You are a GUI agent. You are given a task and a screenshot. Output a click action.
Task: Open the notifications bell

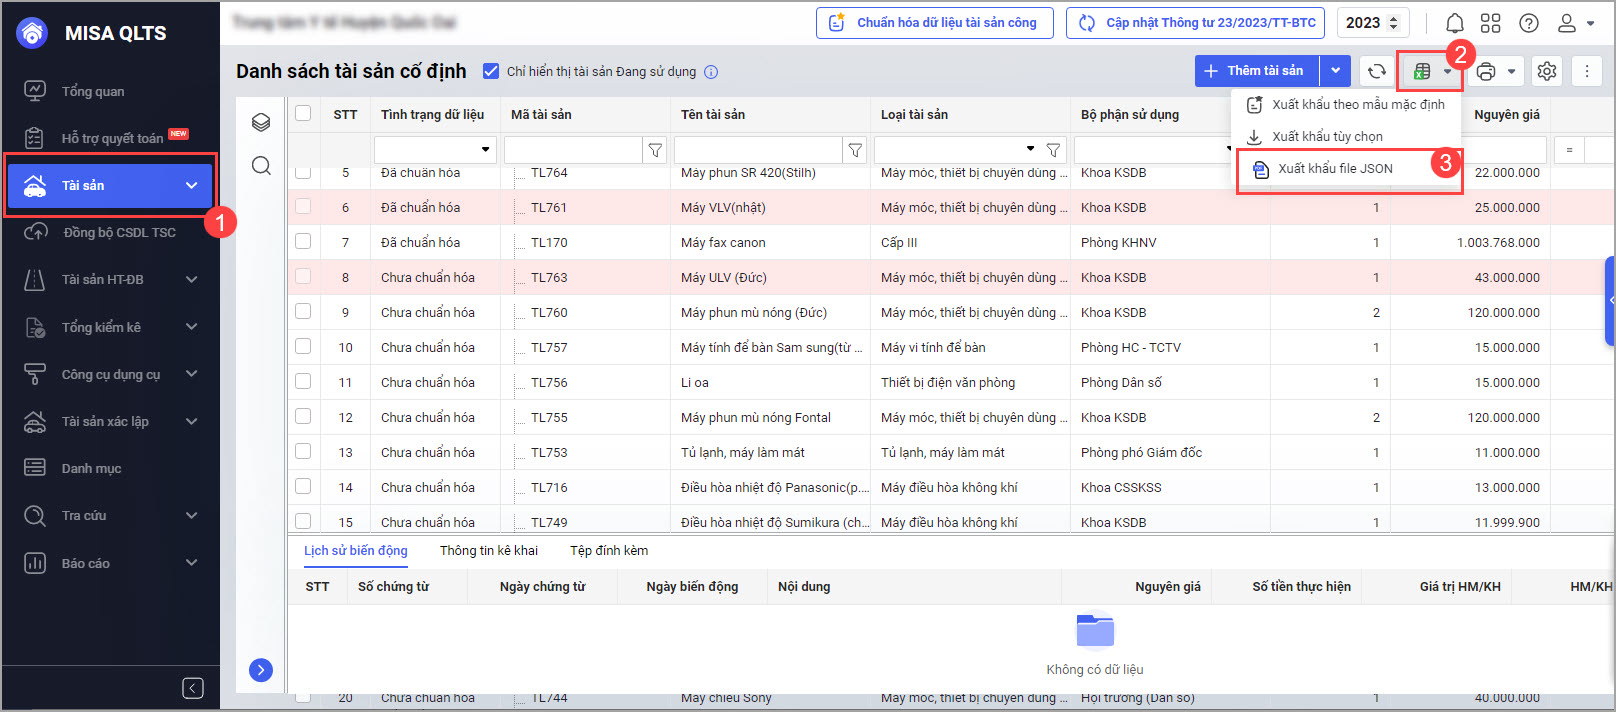(1455, 23)
